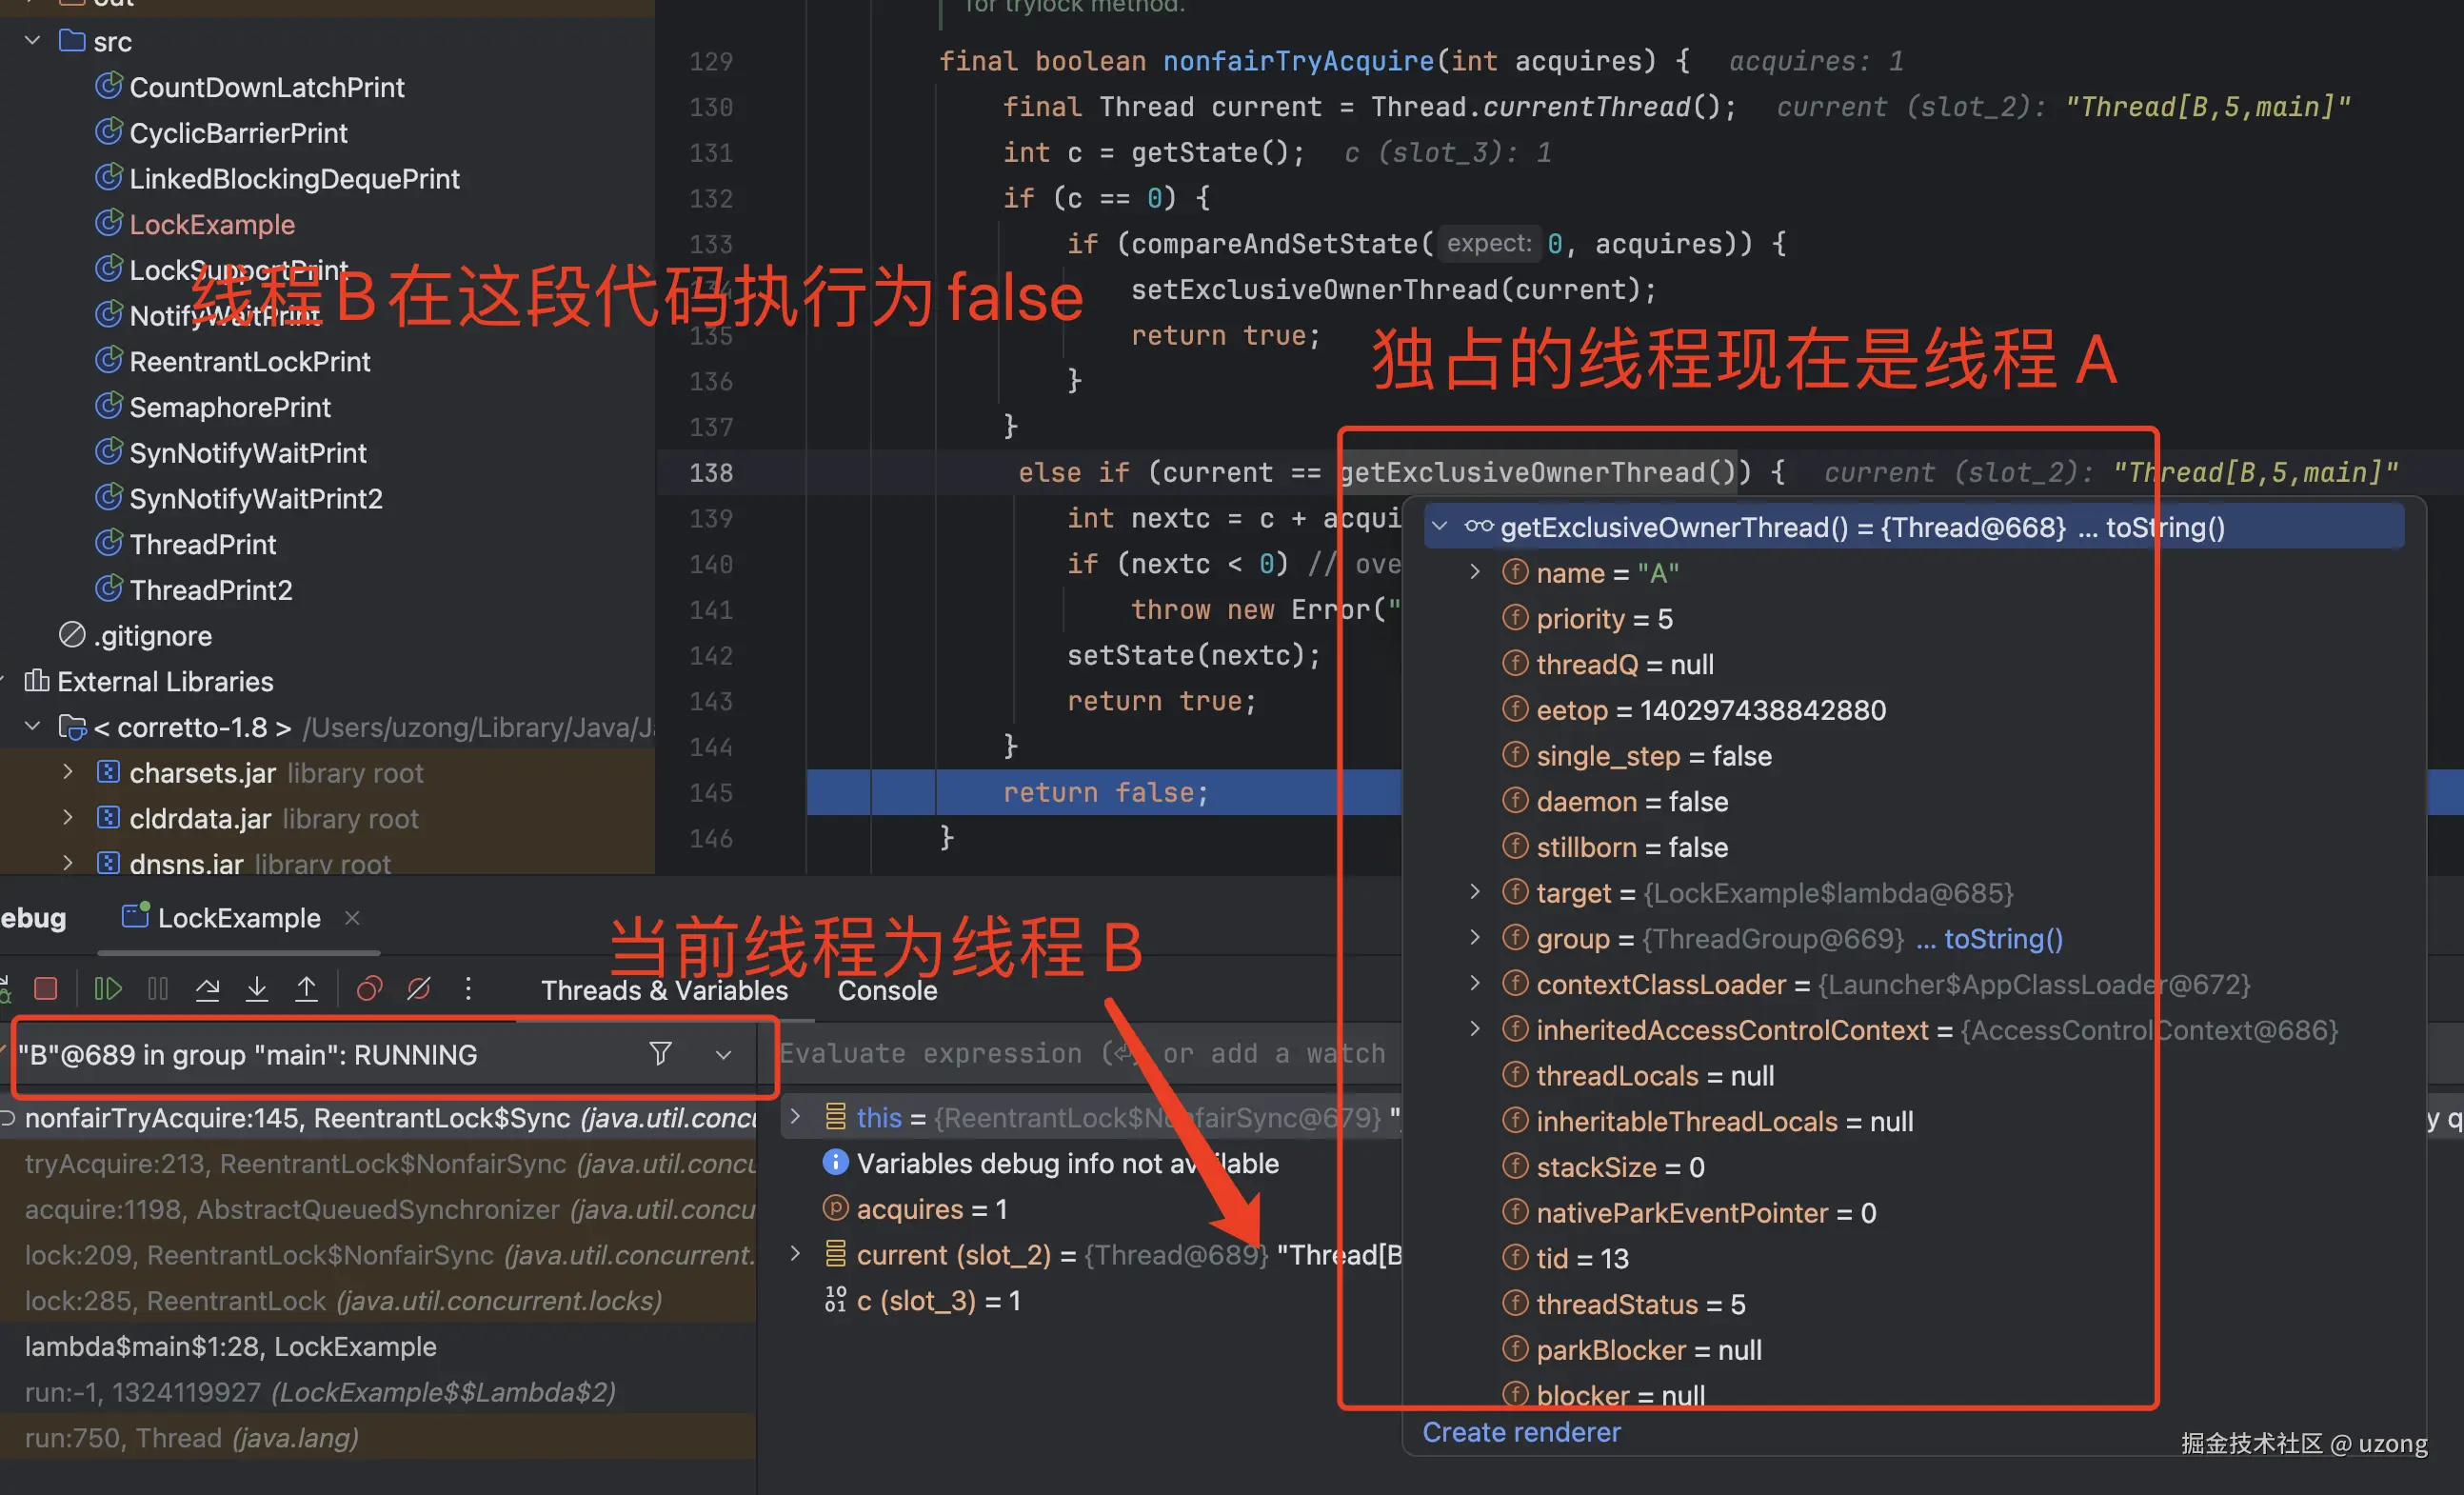Screen dimensions: 2464x1495
Task: Expand the charsets.jar library node
Action: [x=67, y=772]
